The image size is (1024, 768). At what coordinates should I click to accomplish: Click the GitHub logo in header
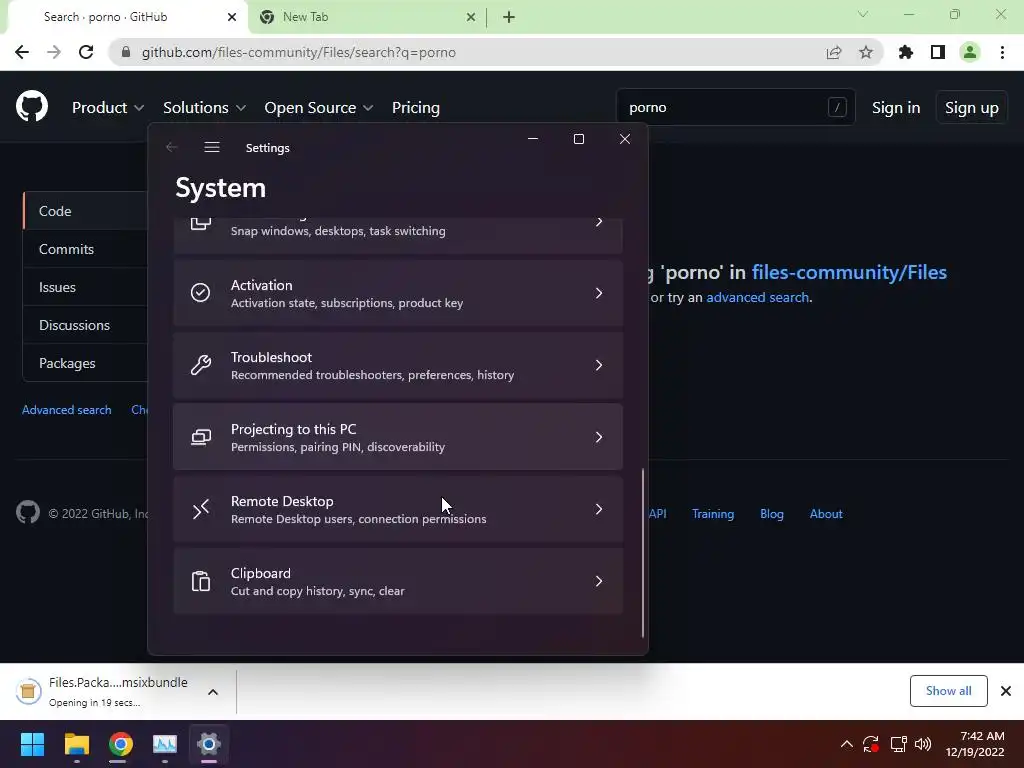tap(32, 106)
